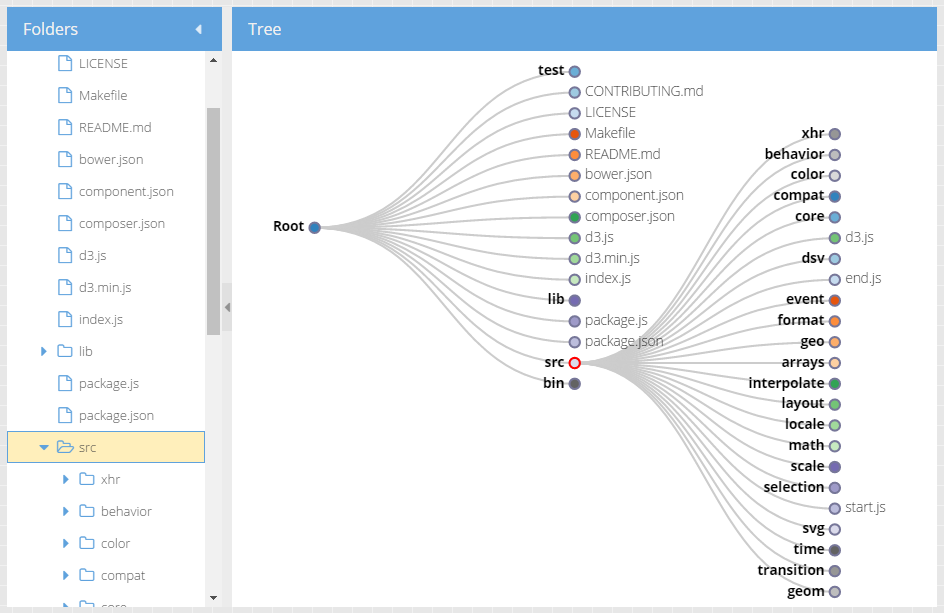The width and height of the screenshot is (944, 613).
Task: Toggle the bin node in tree diagram
Action: [x=575, y=383]
